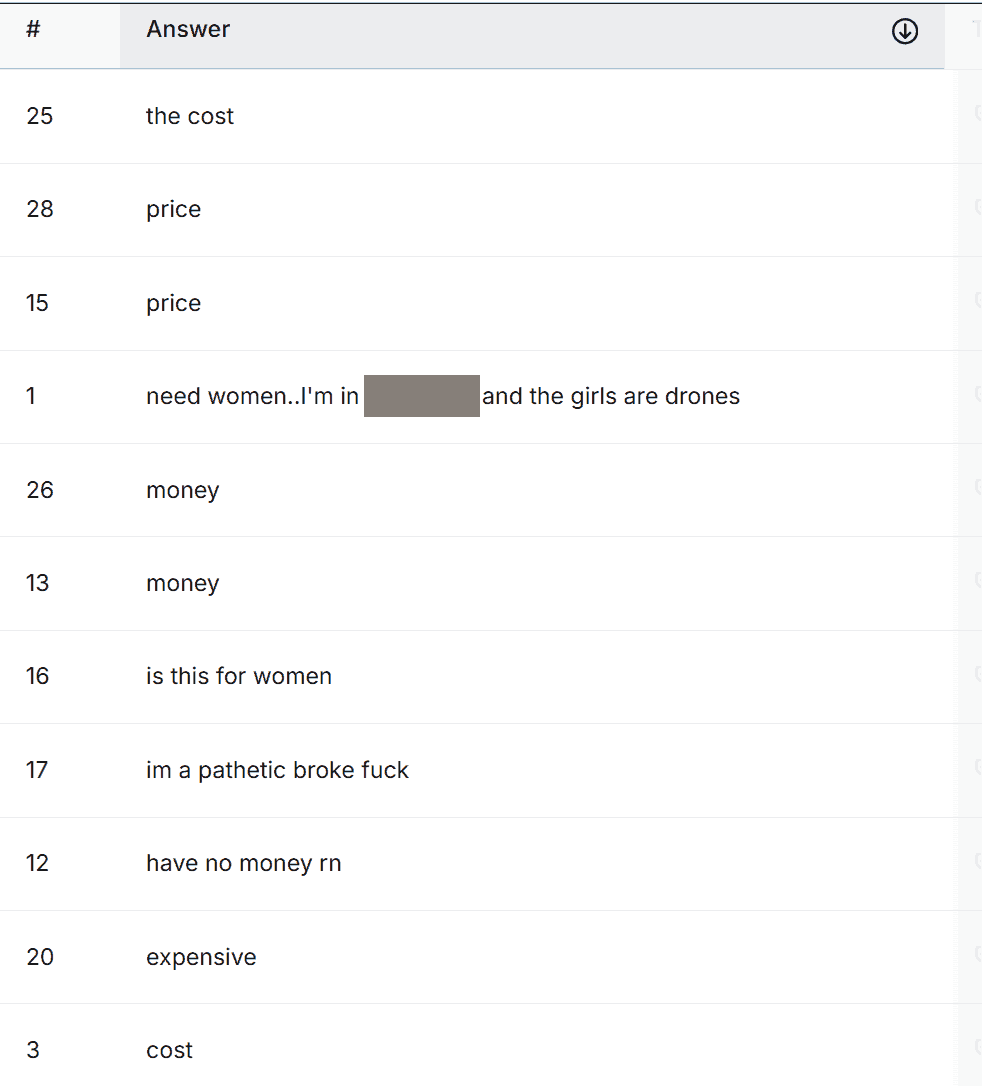982x1086 pixels.
Task: Select response number 26 'money'
Action: point(491,490)
